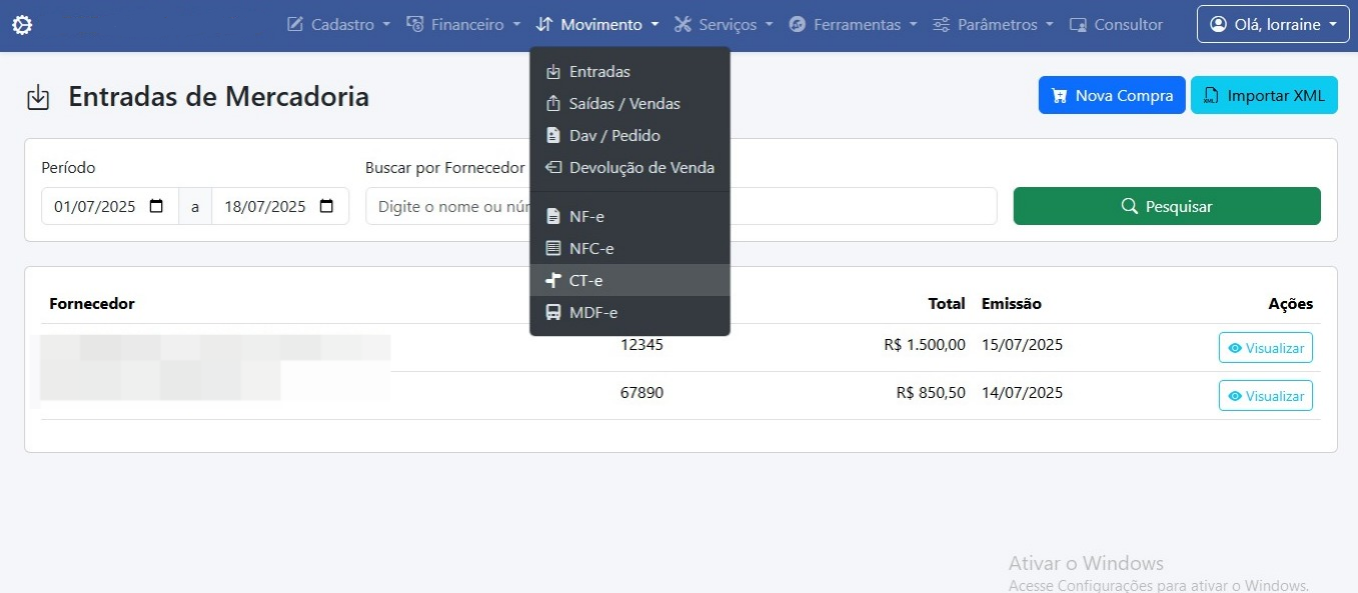
Task: Choose Saídas / Vendas menu entry
Action: click(x=624, y=104)
